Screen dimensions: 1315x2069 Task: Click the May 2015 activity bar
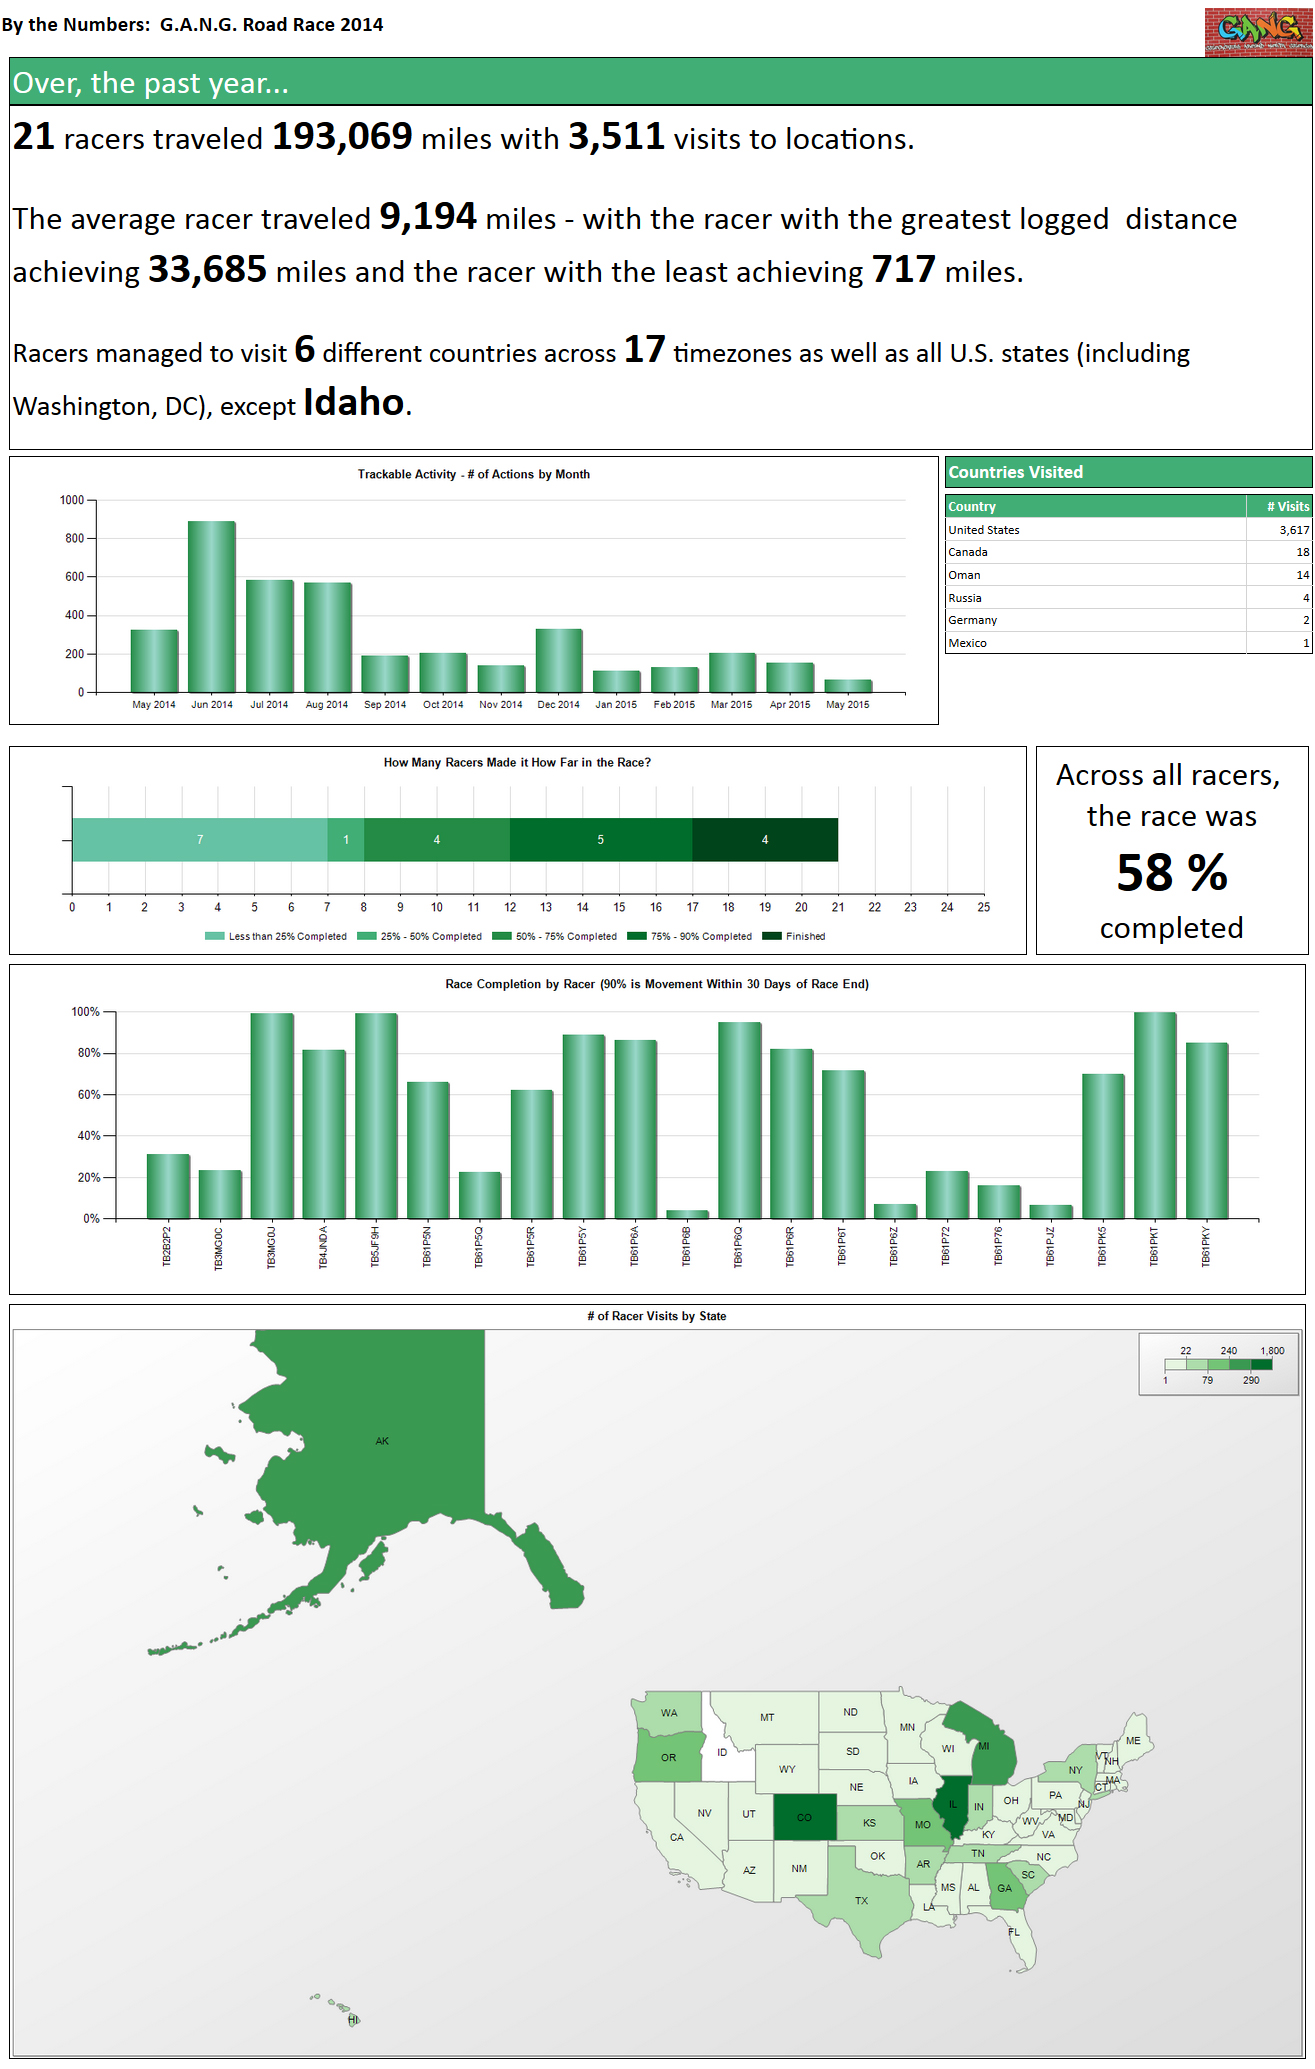pos(848,686)
